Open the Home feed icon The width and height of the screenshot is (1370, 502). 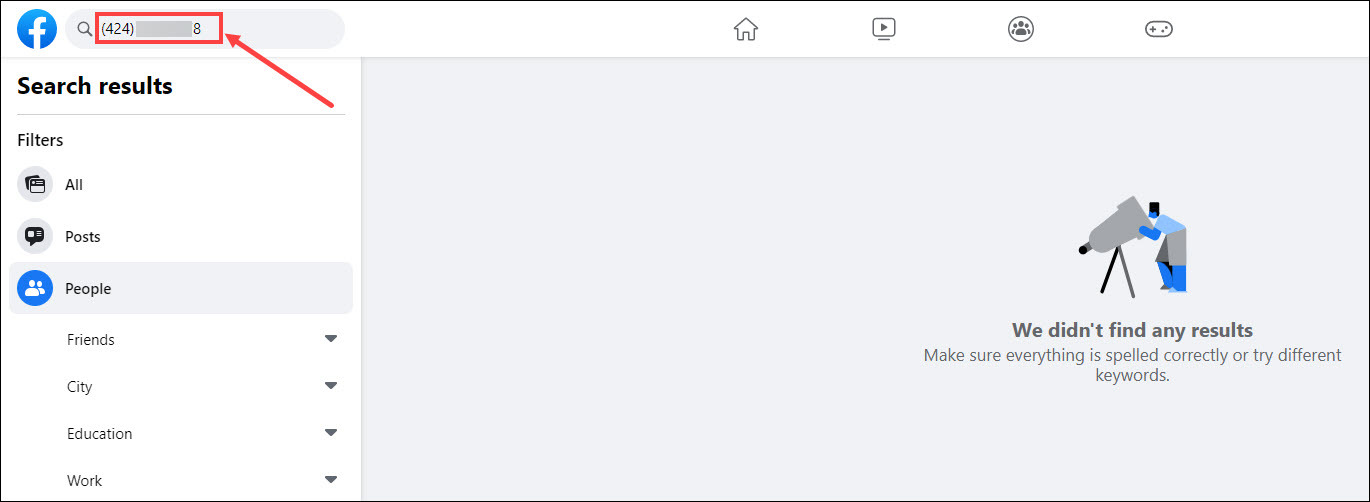tap(746, 29)
